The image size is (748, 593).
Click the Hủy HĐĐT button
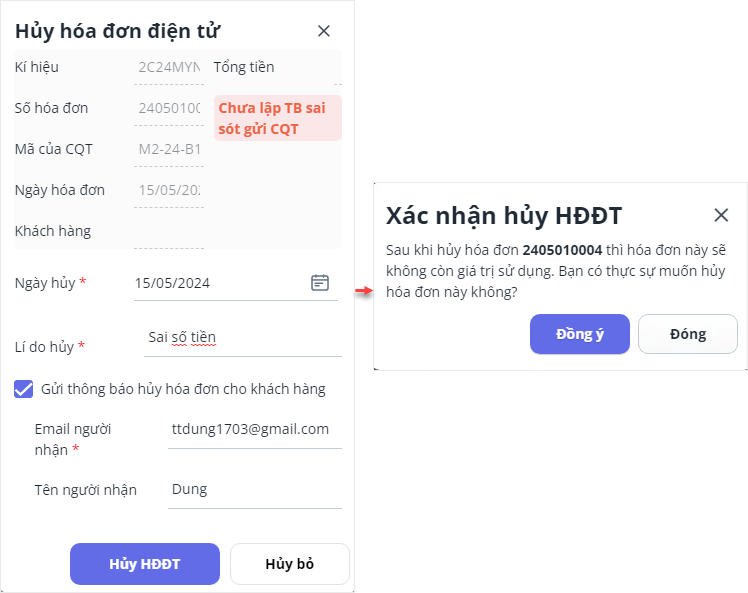(x=145, y=564)
